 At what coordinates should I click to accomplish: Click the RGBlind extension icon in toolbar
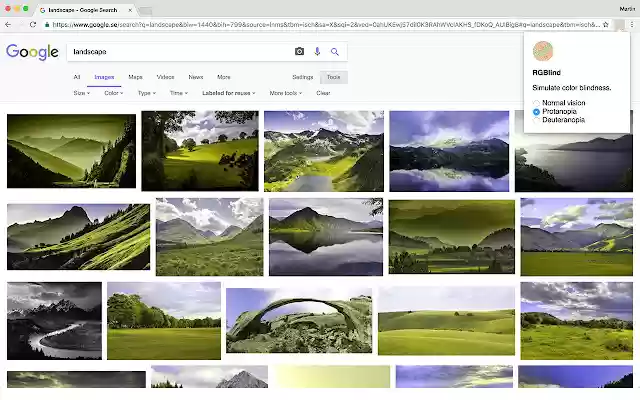620,24
